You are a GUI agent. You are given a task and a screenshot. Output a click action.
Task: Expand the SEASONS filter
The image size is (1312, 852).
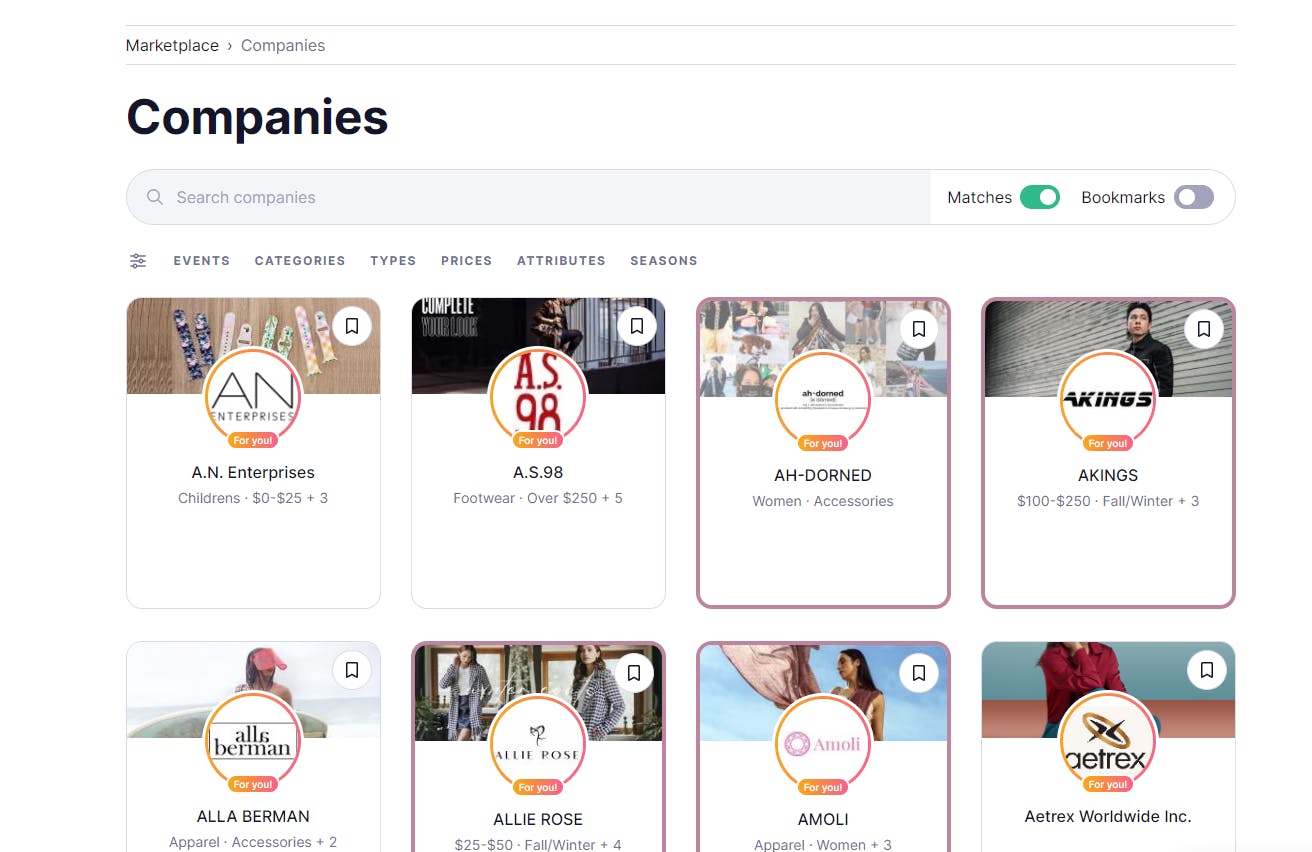(664, 261)
